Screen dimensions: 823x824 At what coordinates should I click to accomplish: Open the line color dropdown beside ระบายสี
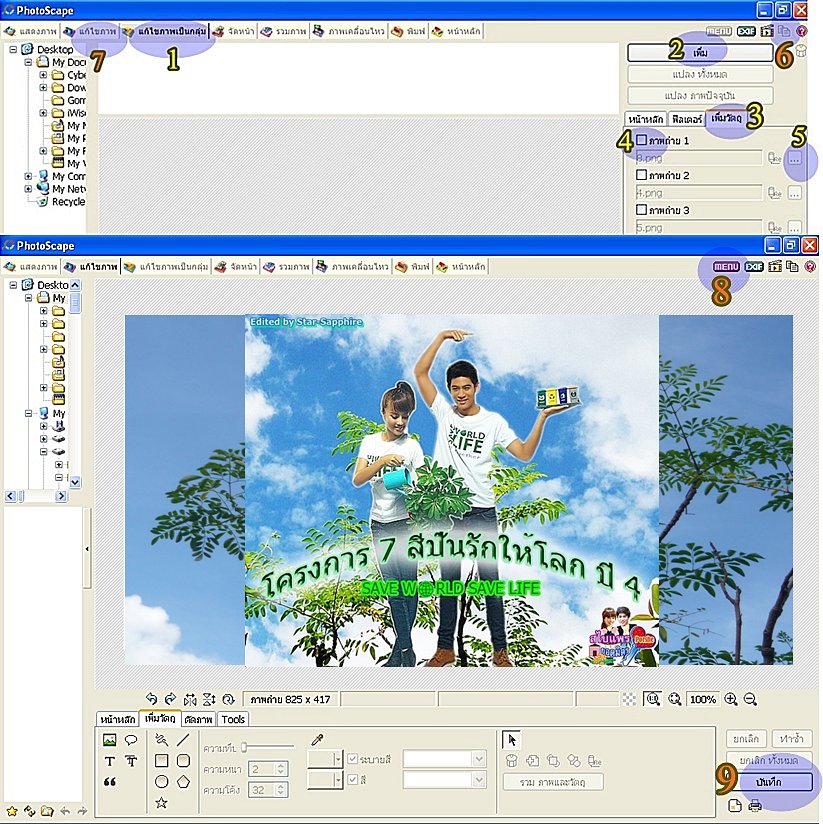point(338,759)
